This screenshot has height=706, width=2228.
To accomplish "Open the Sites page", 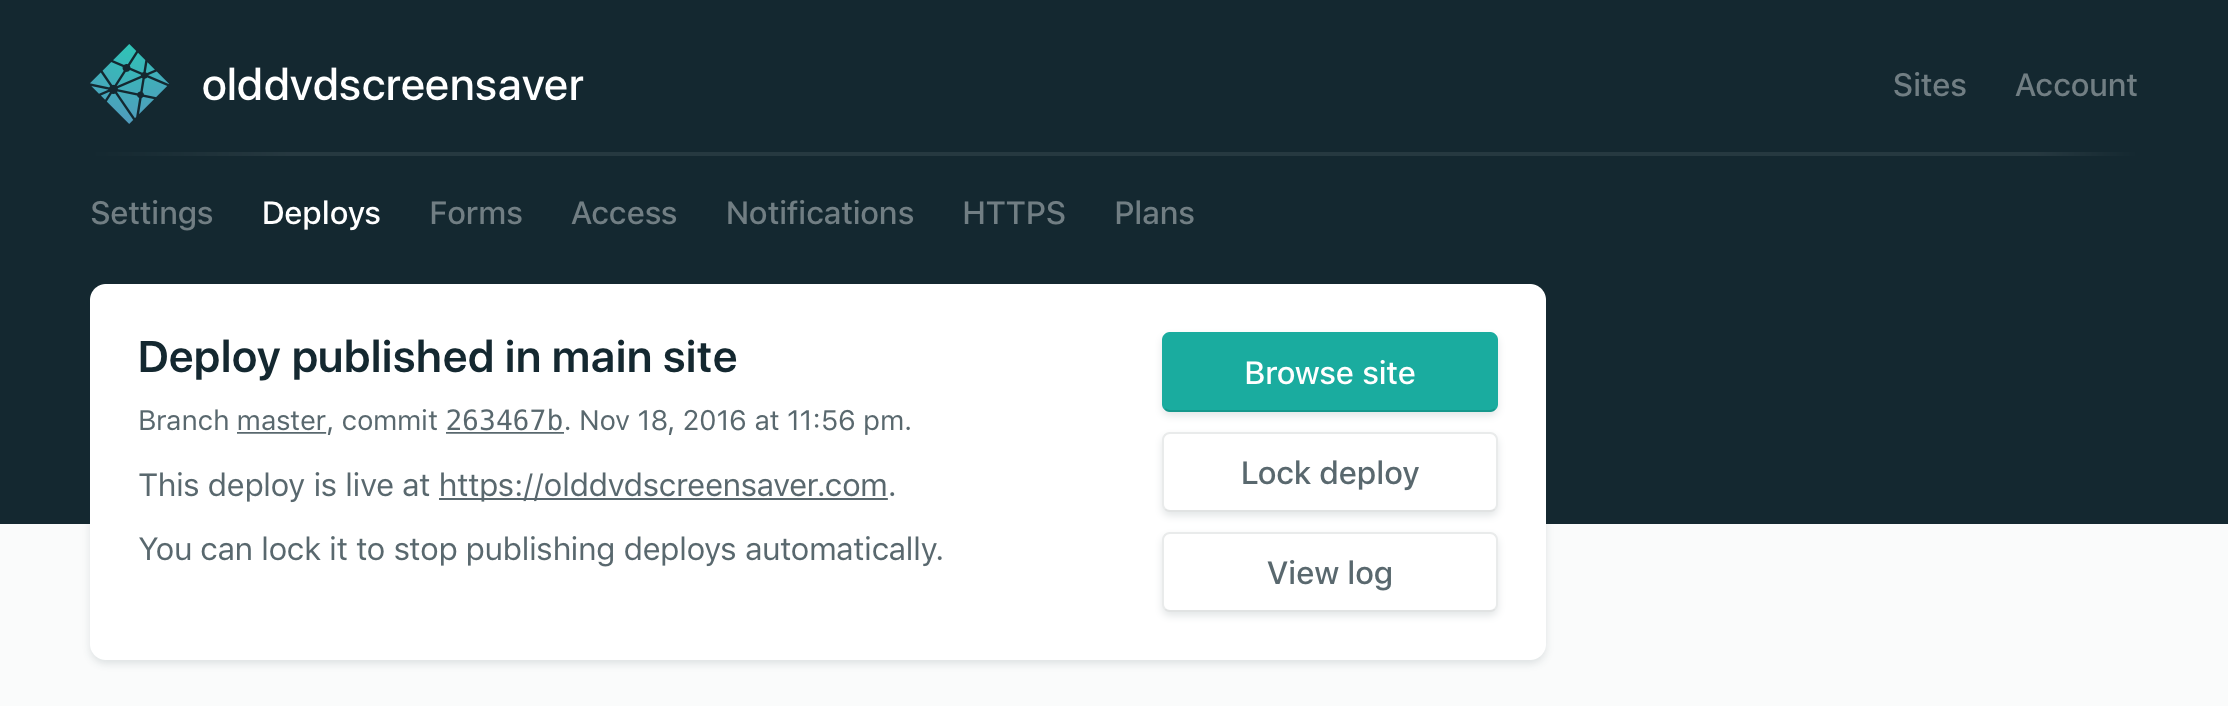I will click(x=1928, y=85).
